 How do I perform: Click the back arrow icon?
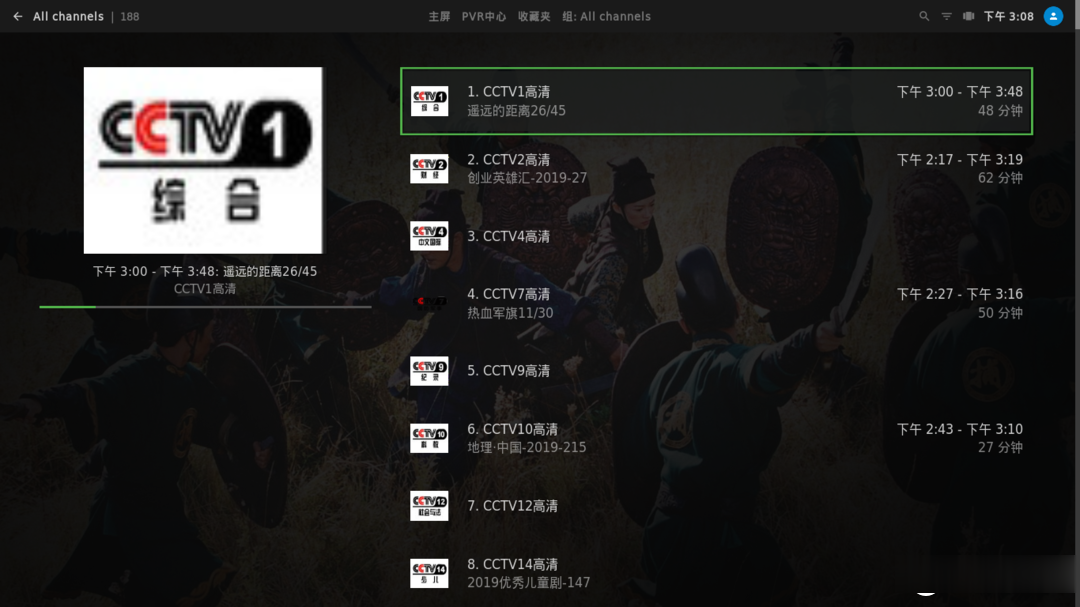click(18, 17)
